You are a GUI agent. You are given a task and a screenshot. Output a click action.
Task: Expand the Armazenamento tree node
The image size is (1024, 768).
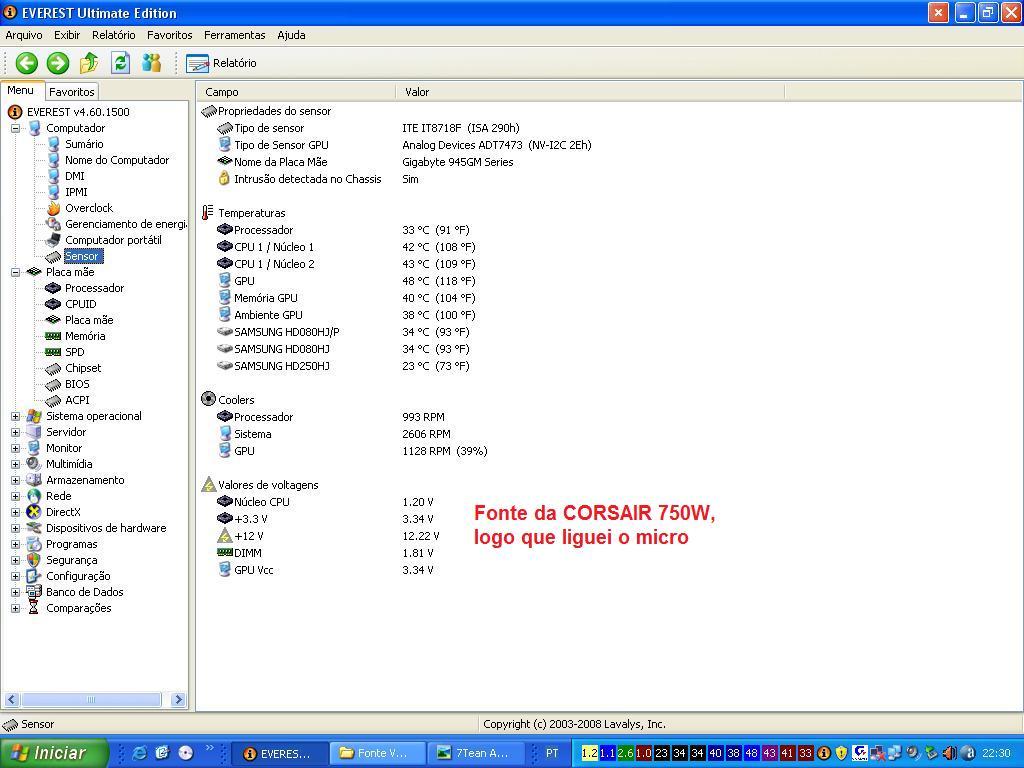(x=16, y=480)
